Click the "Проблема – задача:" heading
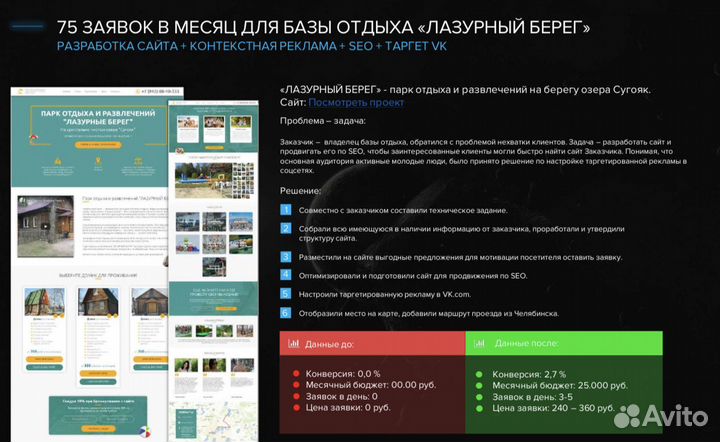This screenshot has width=720, height=442. point(323,121)
